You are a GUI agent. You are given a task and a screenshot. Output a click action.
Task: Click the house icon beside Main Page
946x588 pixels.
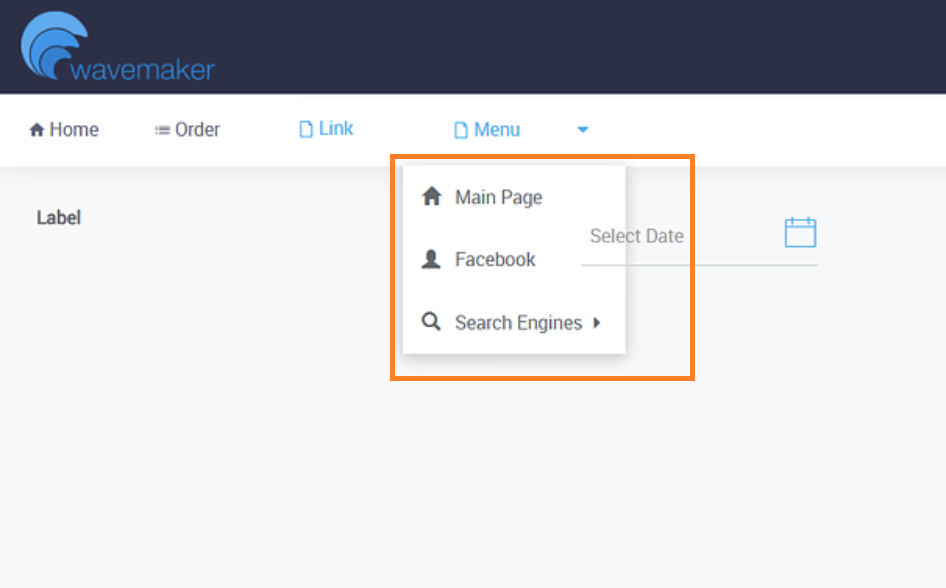432,196
